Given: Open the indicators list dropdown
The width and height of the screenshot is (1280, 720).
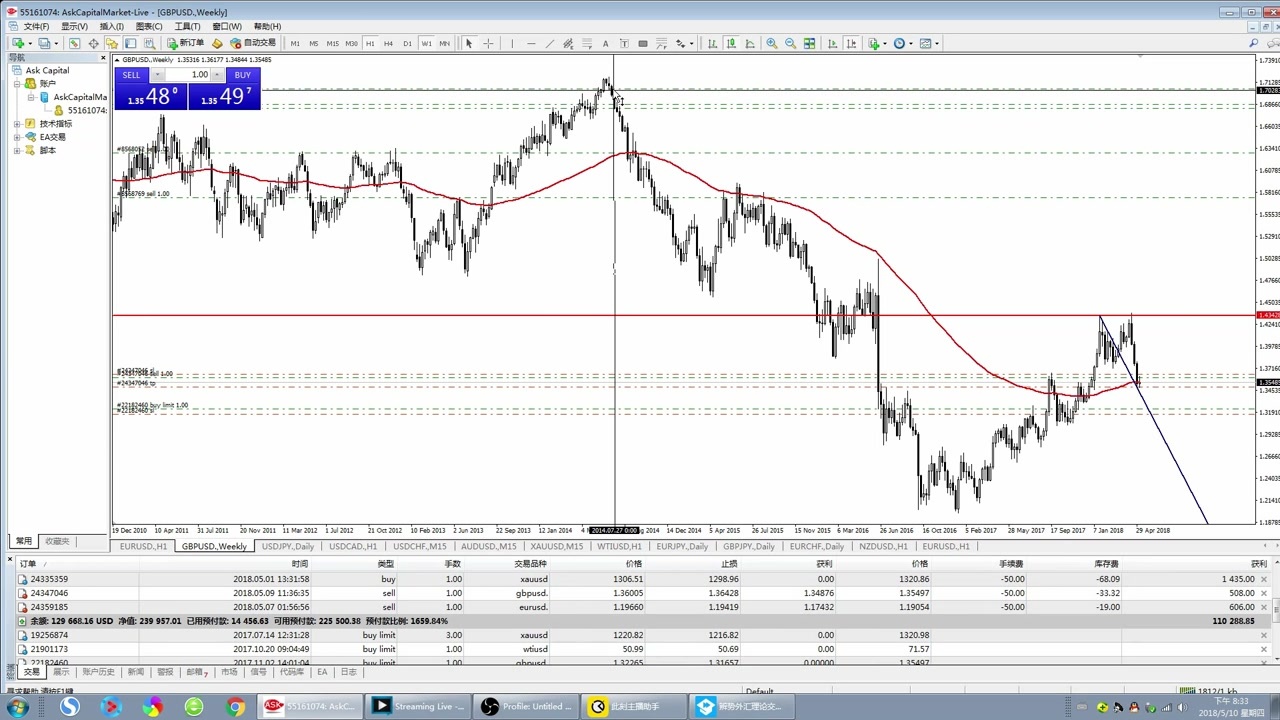Looking at the screenshot, I should 877,43.
